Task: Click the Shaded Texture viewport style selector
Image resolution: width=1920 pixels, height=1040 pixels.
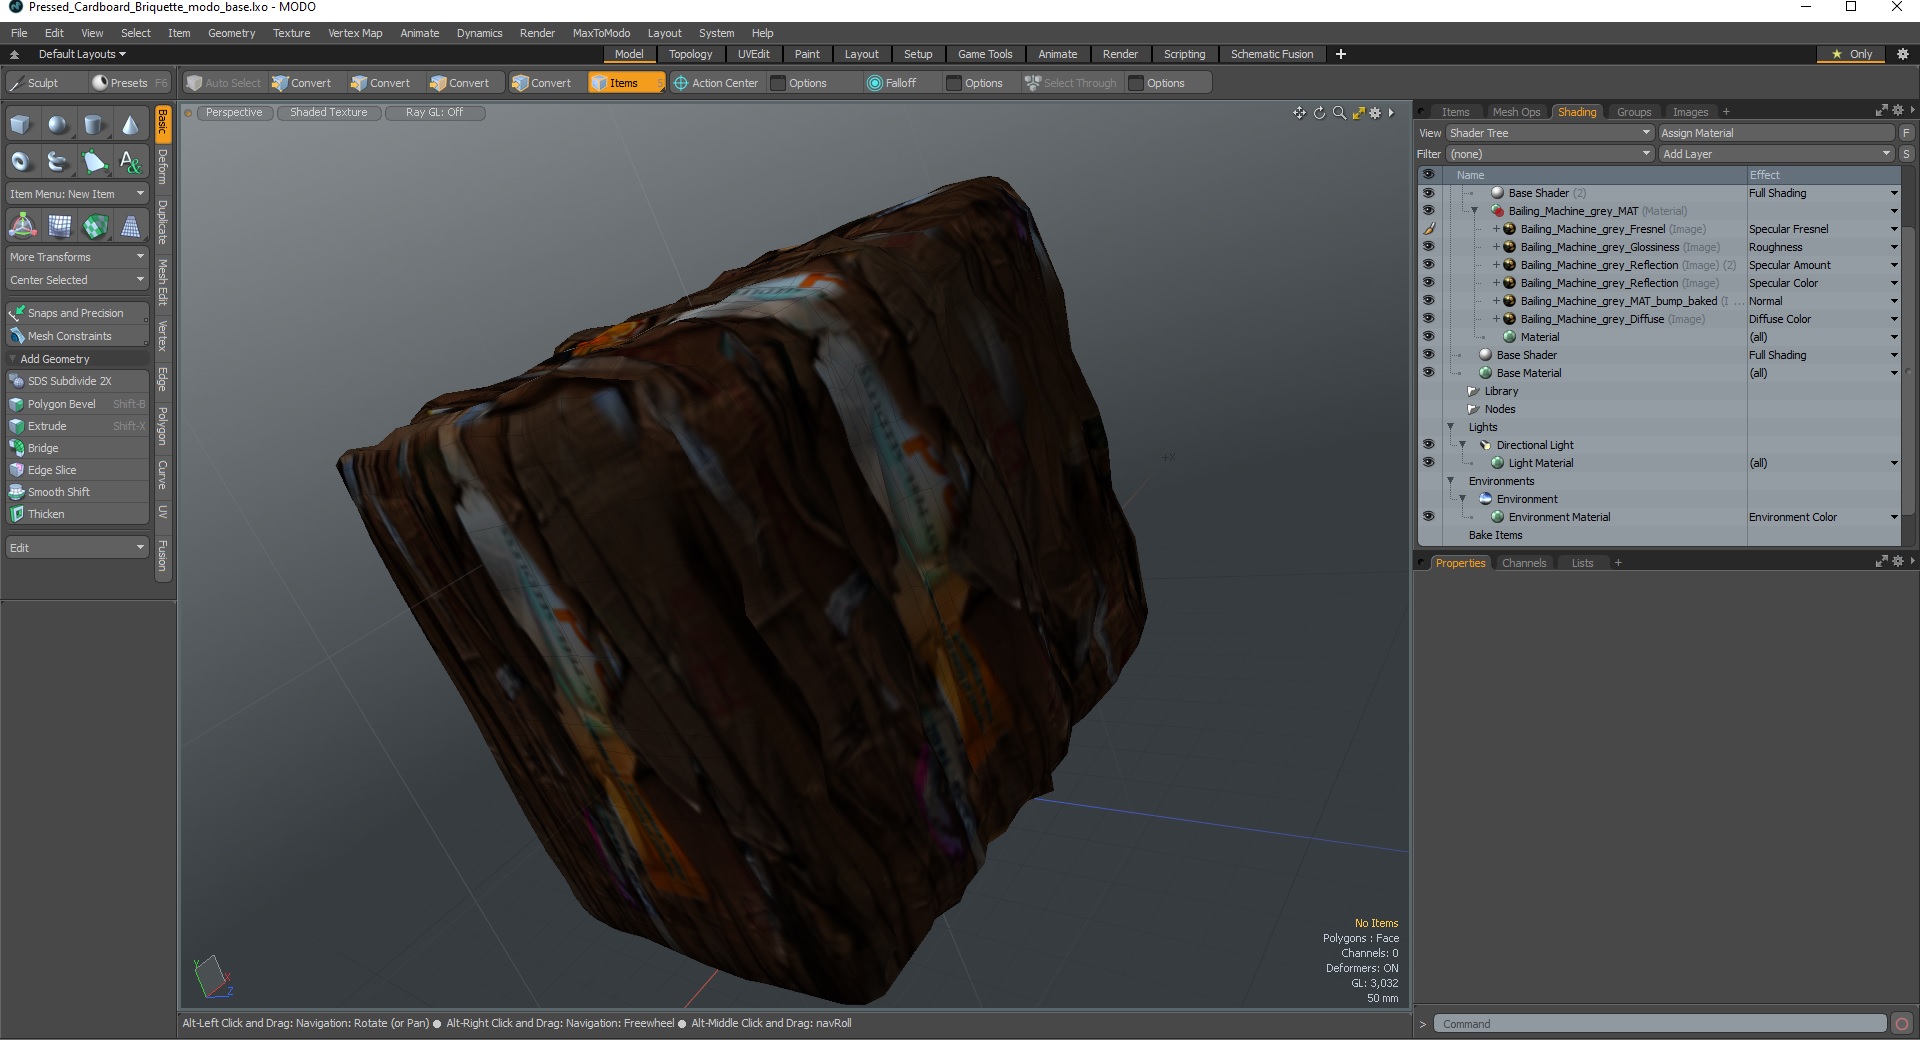Action: pos(329,113)
